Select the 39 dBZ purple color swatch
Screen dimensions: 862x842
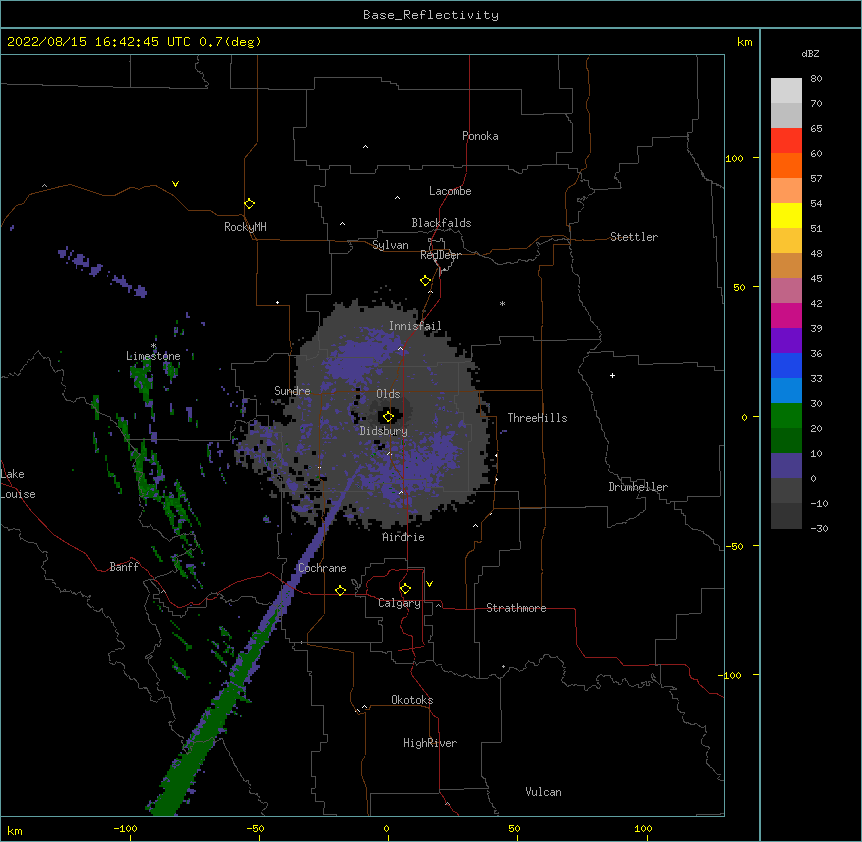coord(786,341)
